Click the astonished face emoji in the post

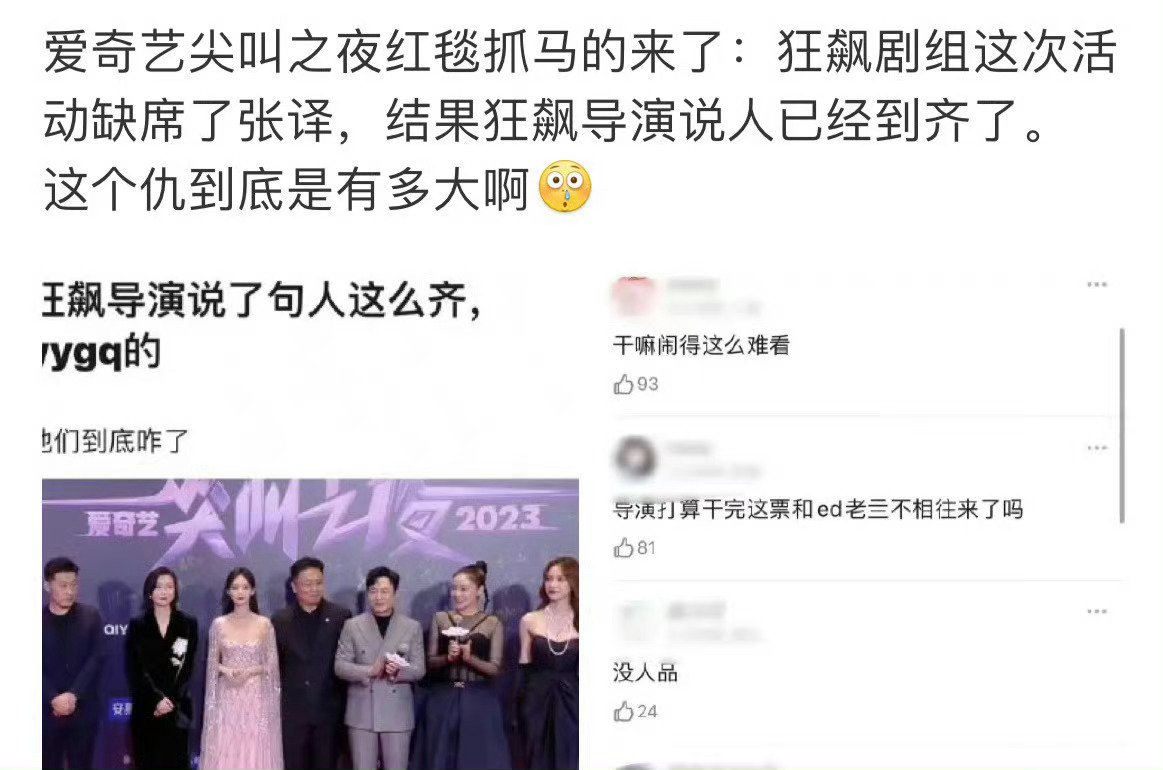click(x=565, y=187)
